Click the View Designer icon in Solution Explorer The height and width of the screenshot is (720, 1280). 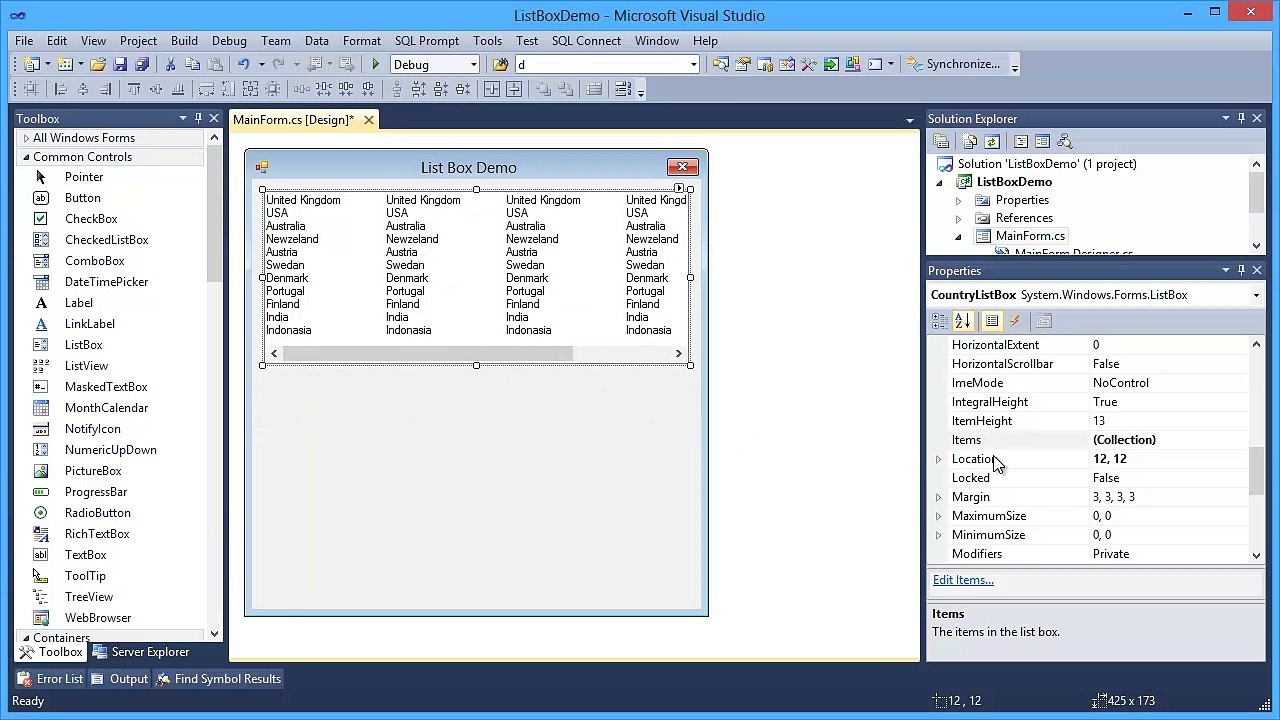(1042, 142)
